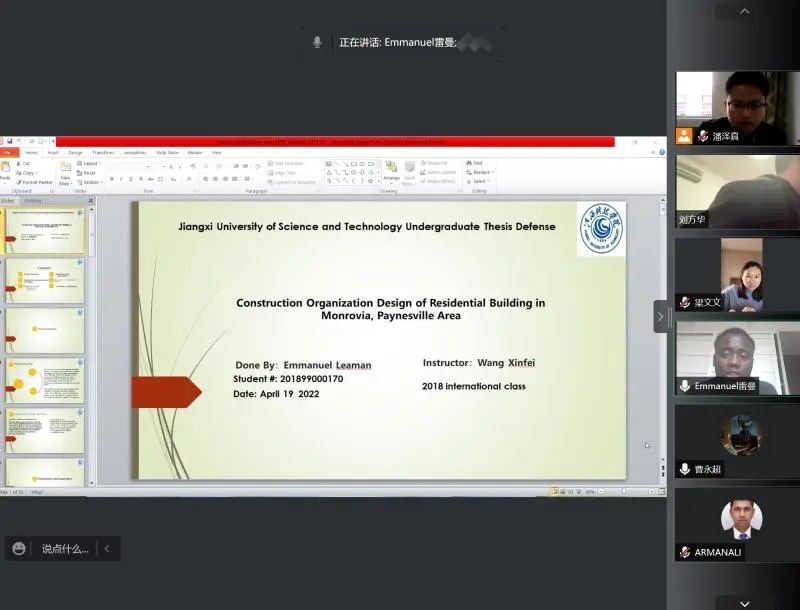The height and width of the screenshot is (610, 800).
Task: Collapse the participant video panel arrow
Action: (x=660, y=317)
